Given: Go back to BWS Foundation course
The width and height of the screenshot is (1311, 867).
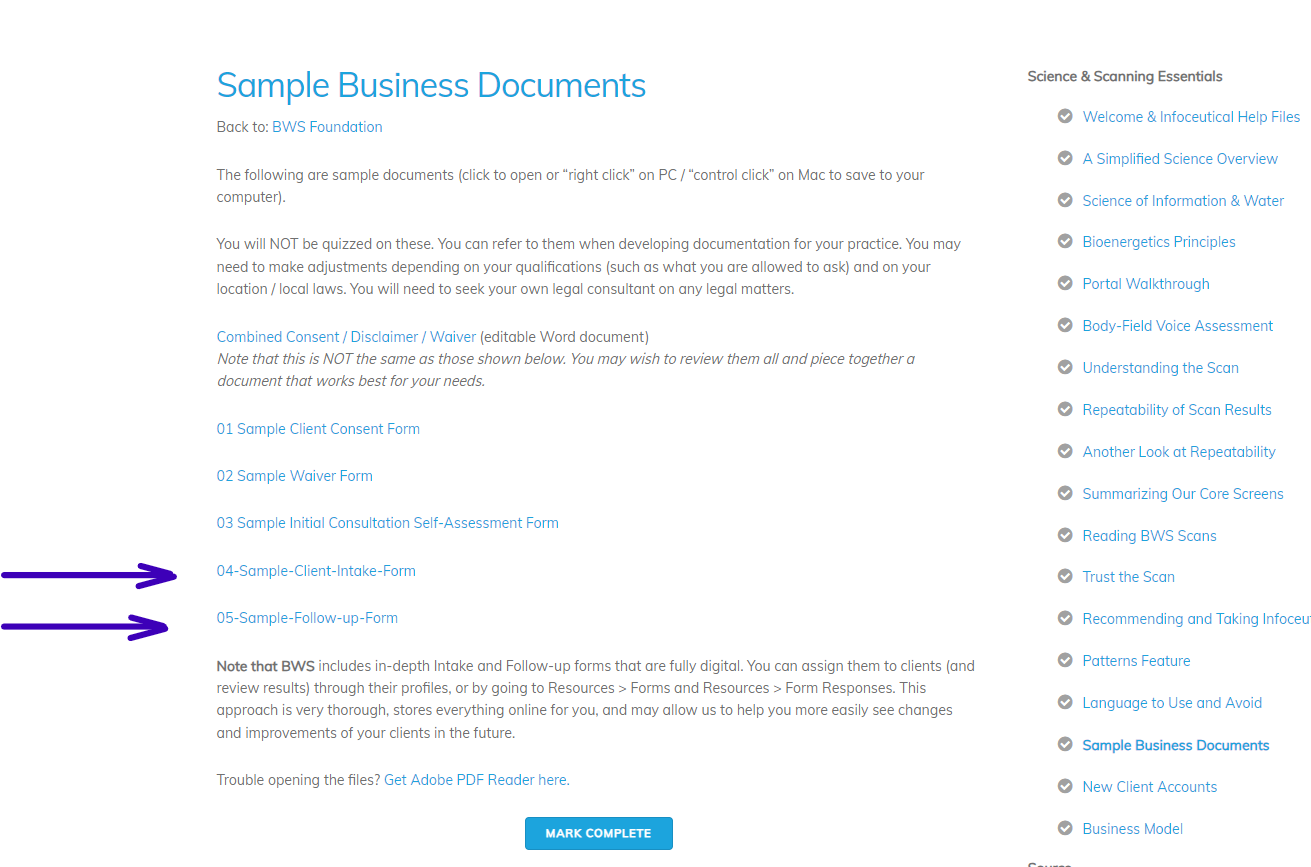Looking at the screenshot, I should [327, 127].
